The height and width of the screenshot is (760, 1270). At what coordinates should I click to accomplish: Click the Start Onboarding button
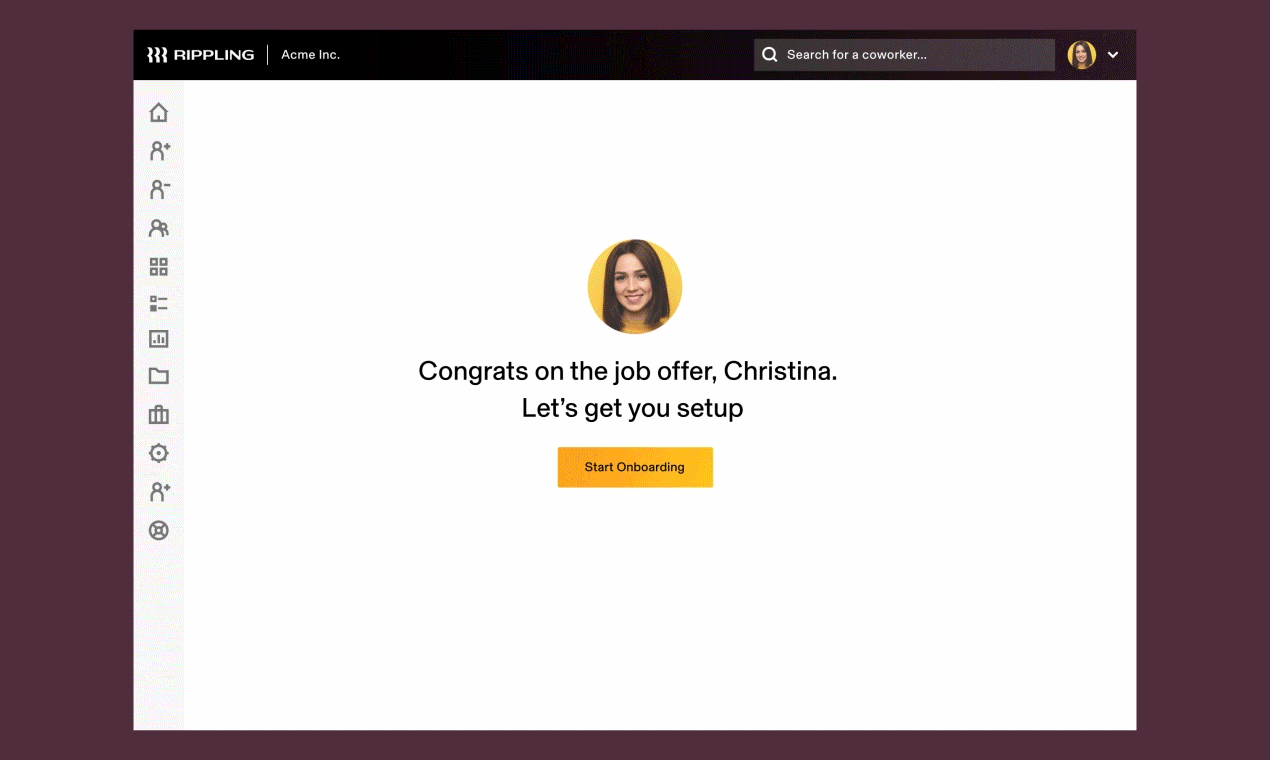(x=635, y=467)
